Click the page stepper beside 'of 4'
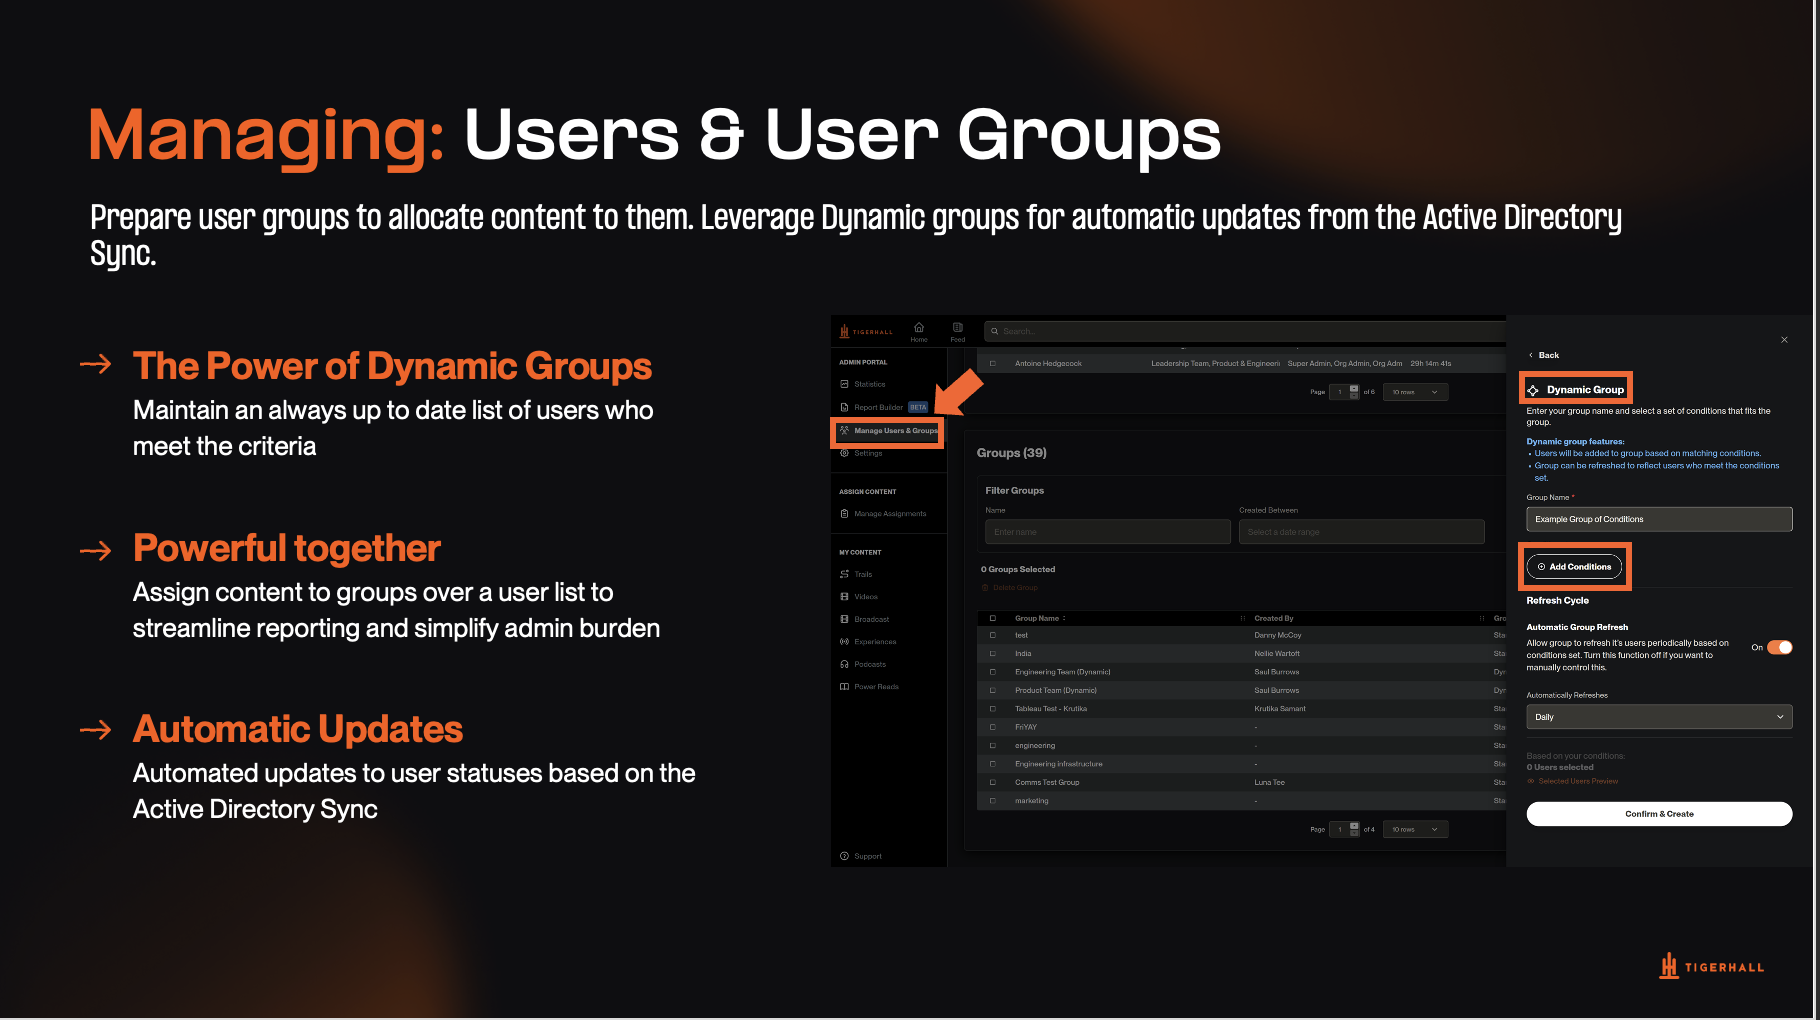1820x1020 pixels. pyautogui.click(x=1354, y=829)
